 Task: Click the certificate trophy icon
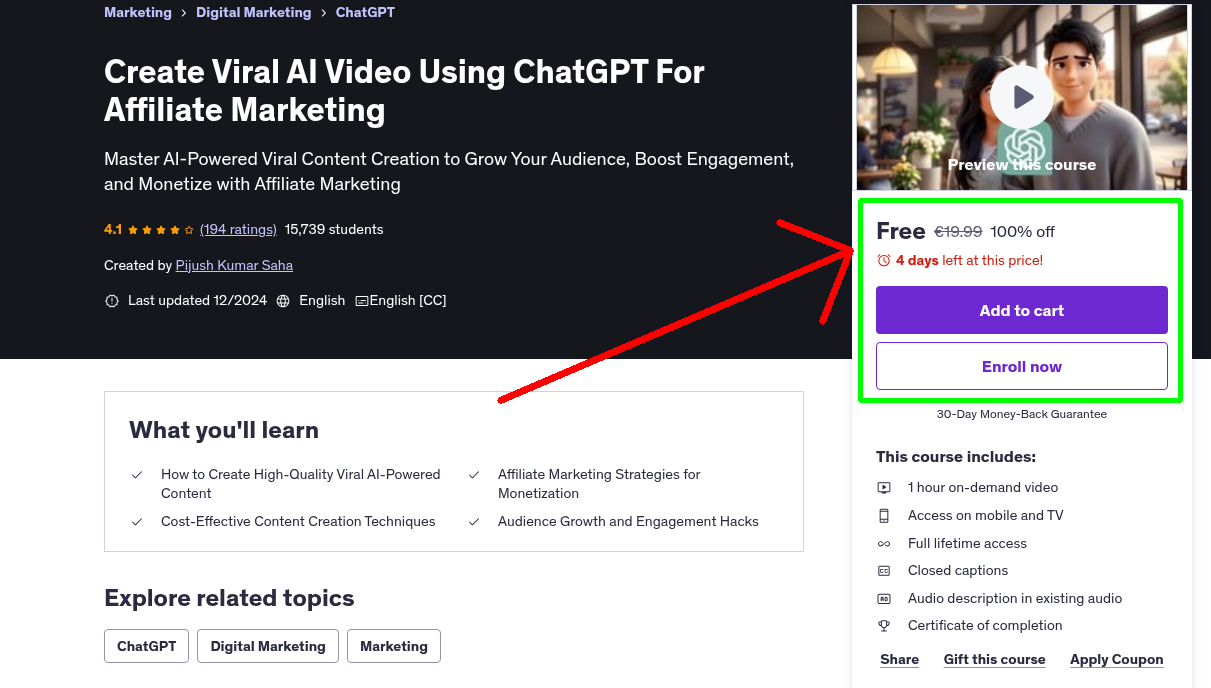click(x=884, y=626)
